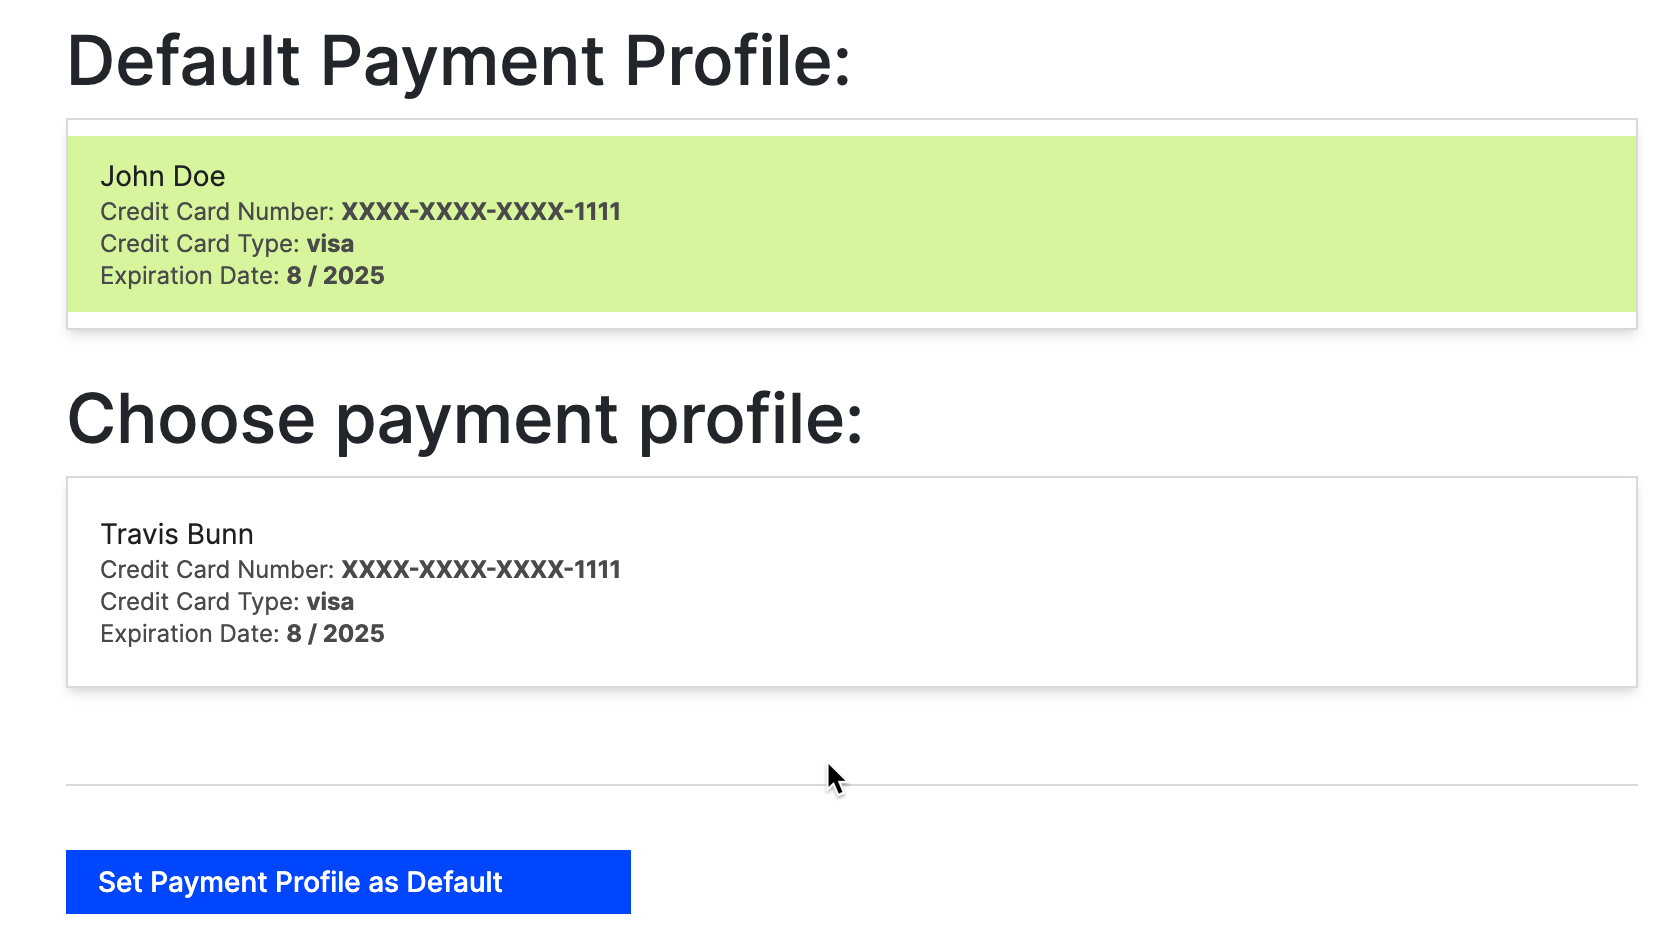1678x946 pixels.
Task: Click Credit Card Type label in John Doe card
Action: (200, 243)
